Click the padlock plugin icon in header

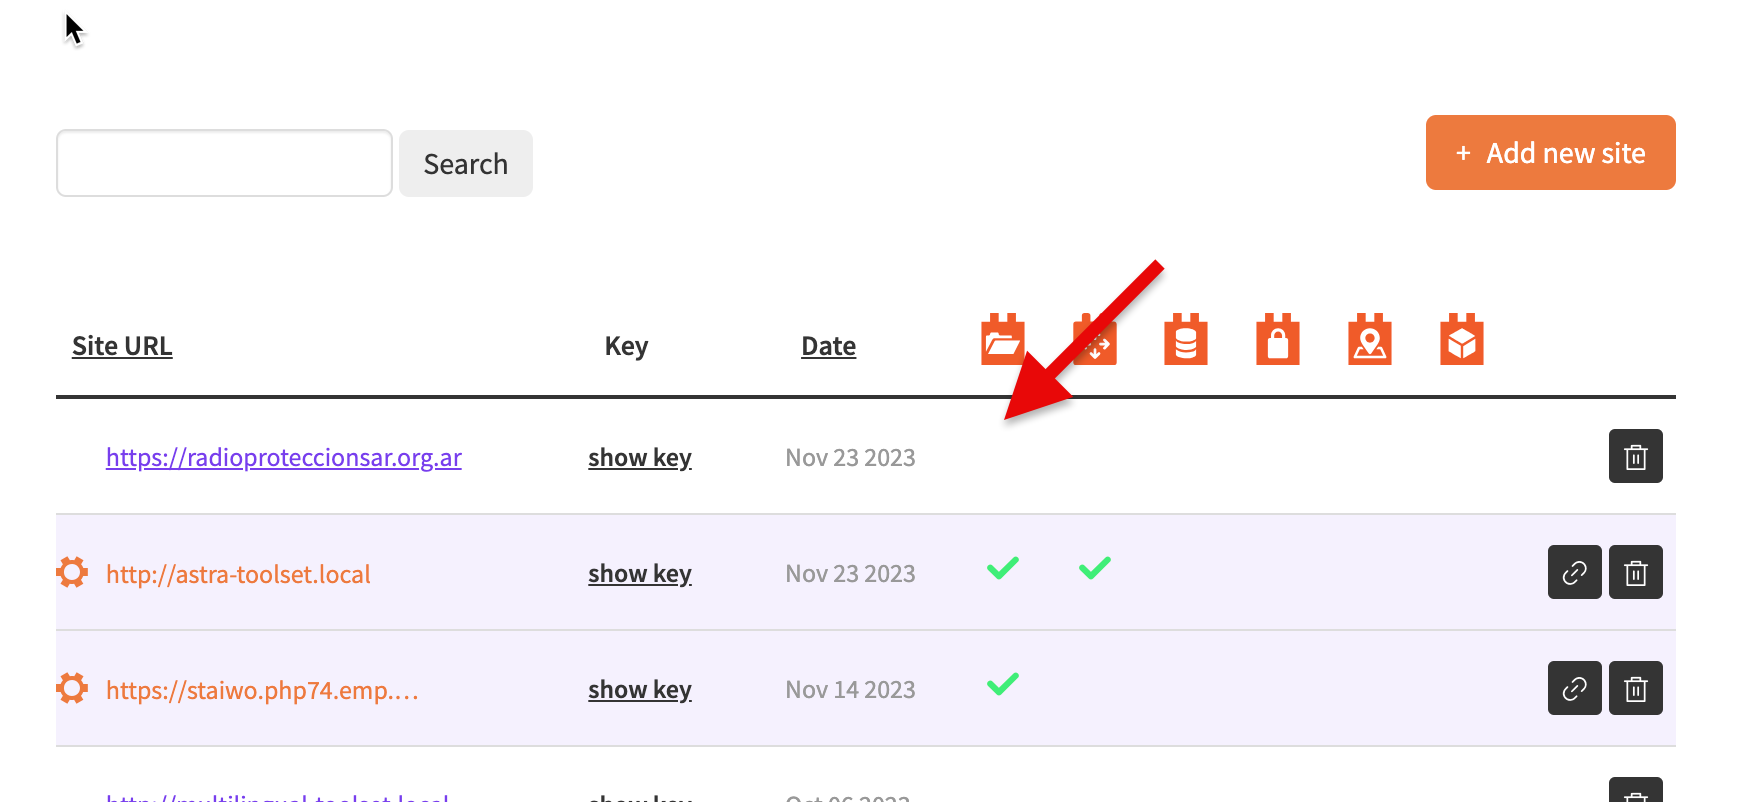(x=1278, y=339)
